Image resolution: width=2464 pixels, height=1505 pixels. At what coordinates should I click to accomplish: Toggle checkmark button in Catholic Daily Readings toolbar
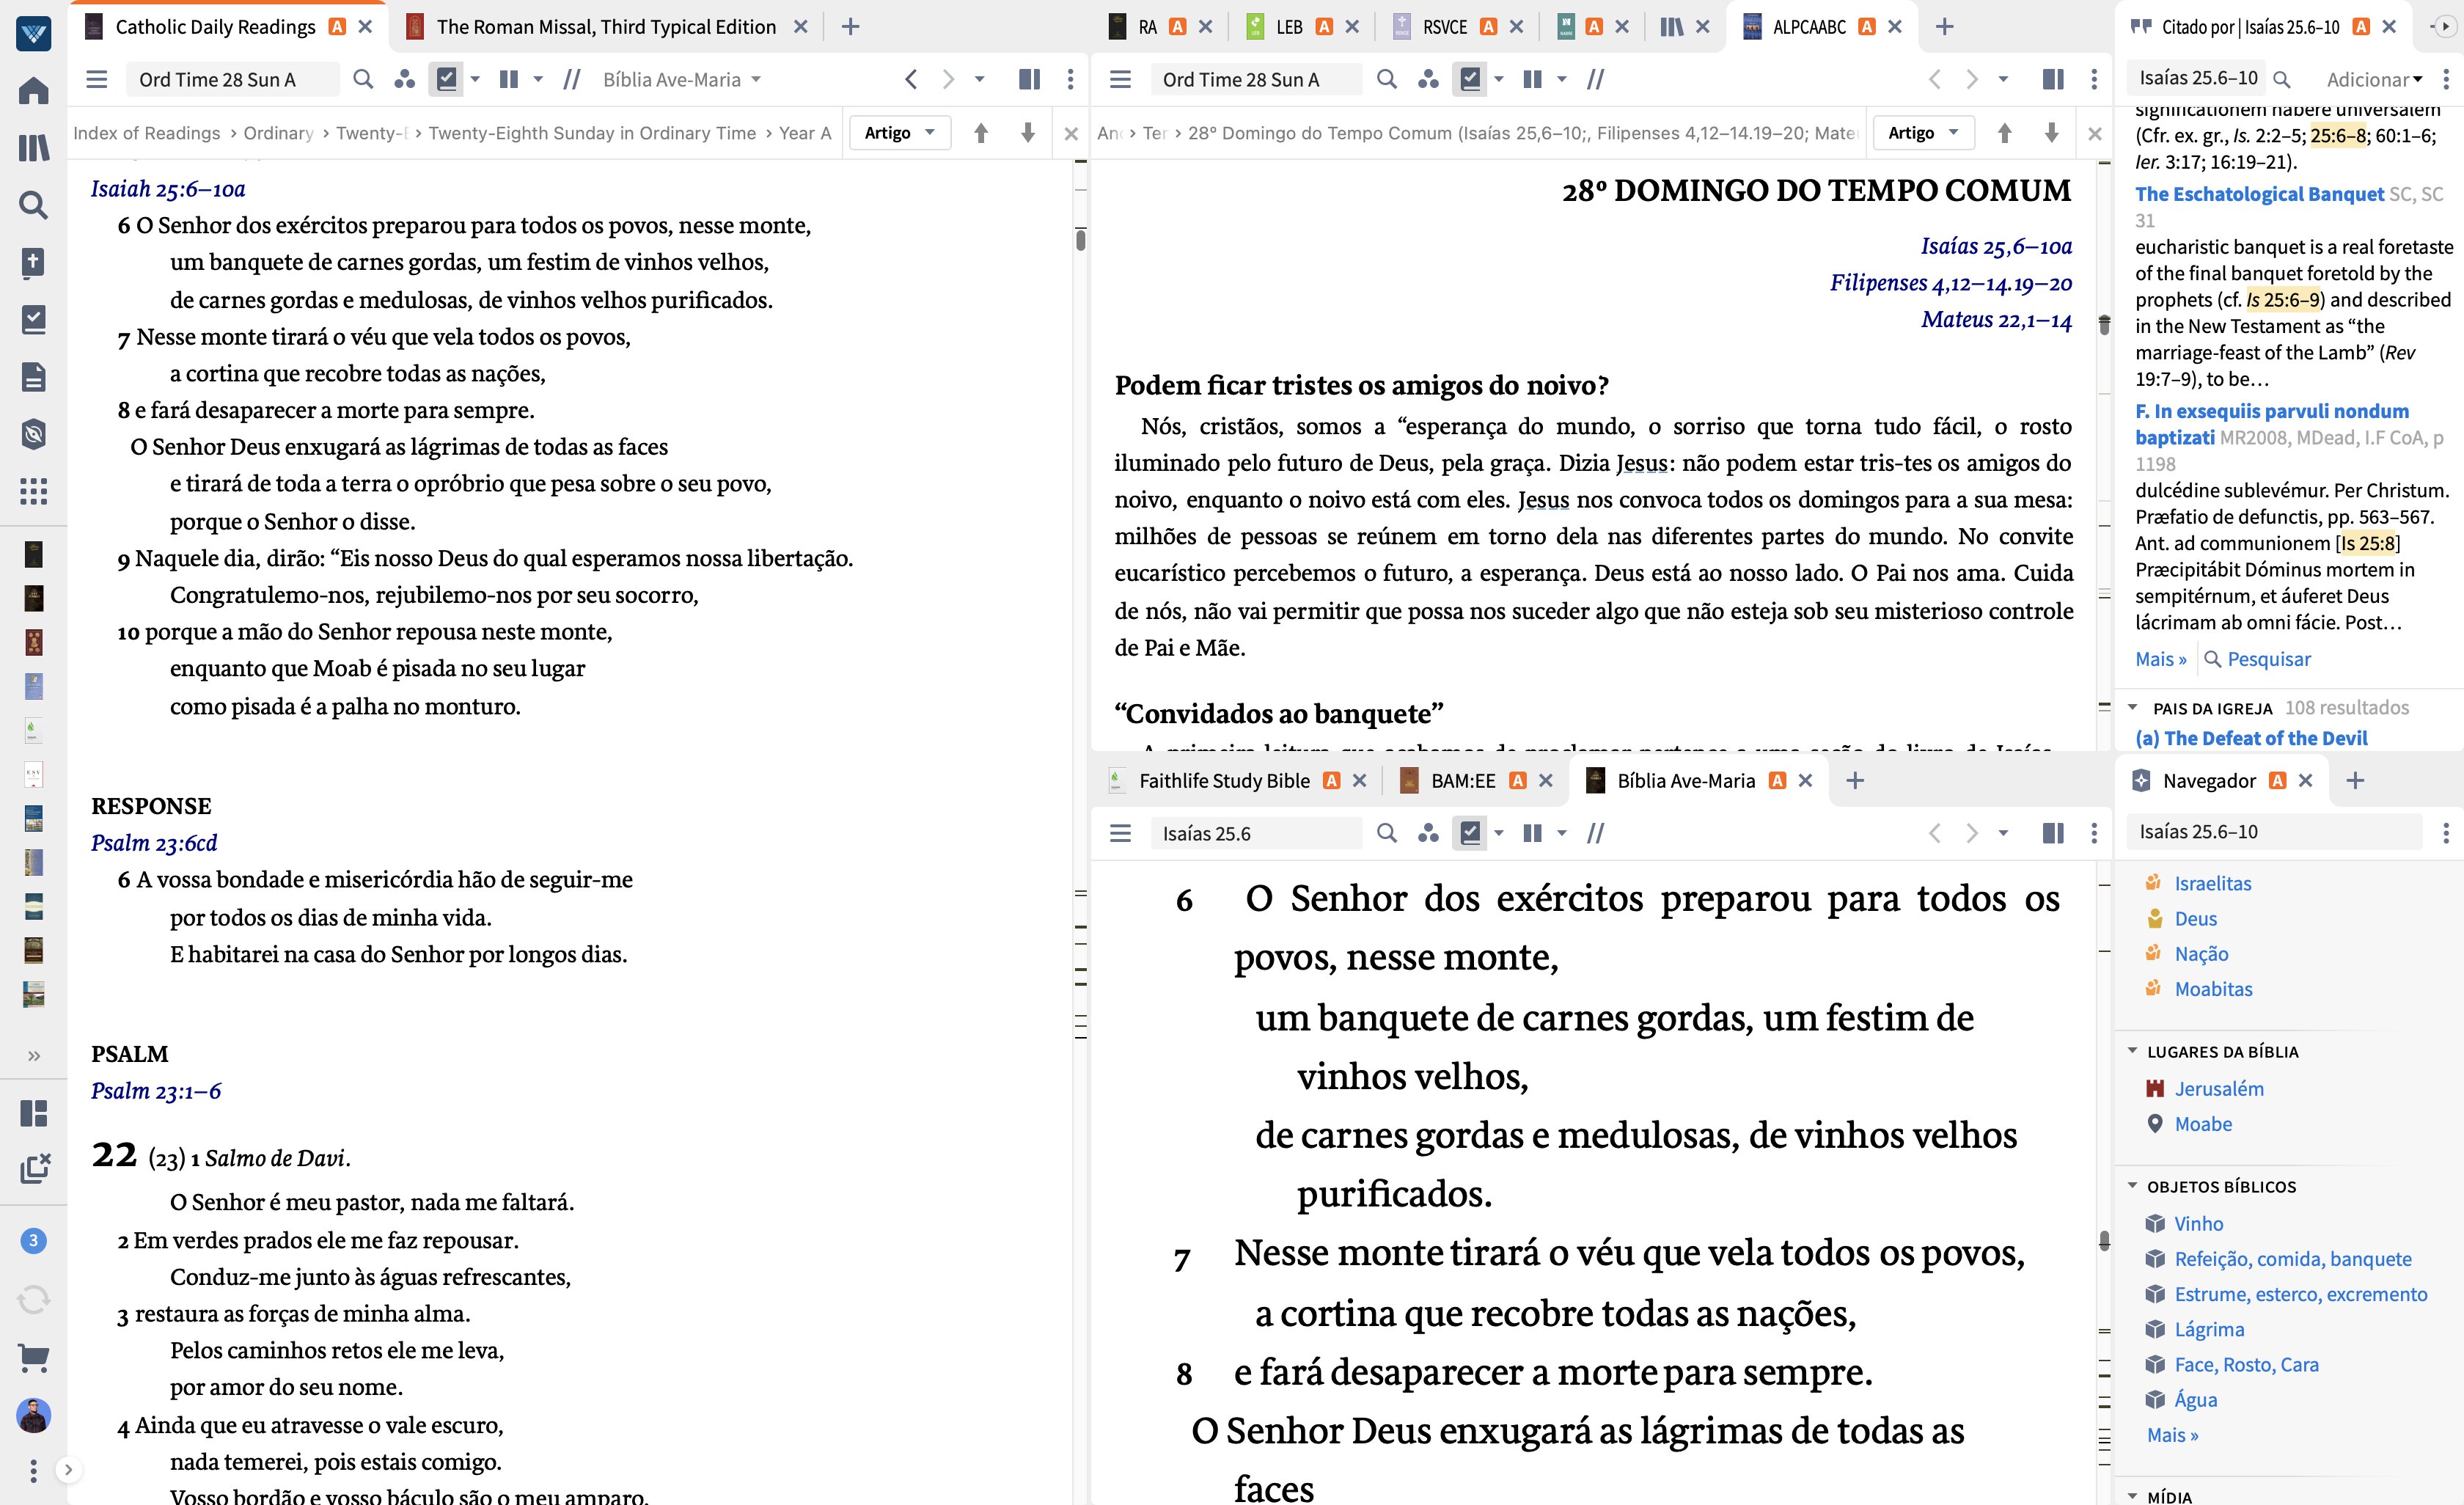pyautogui.click(x=446, y=79)
